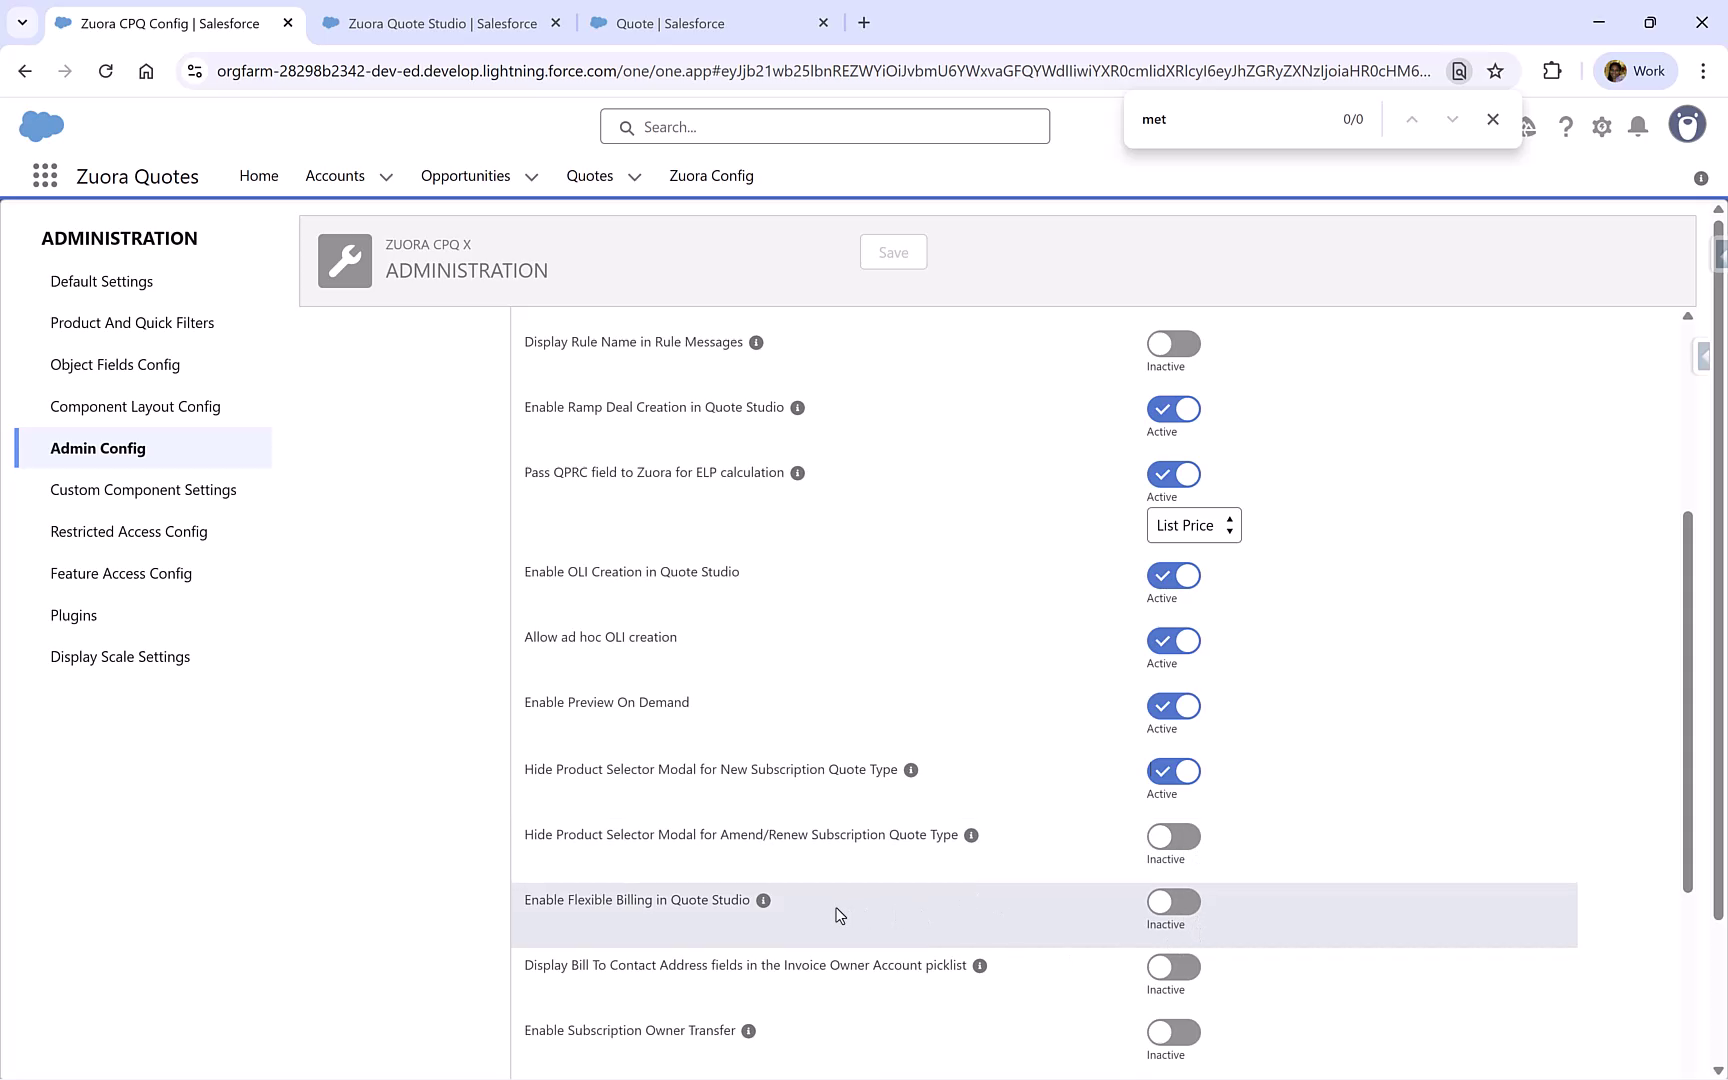The width and height of the screenshot is (1728, 1080).
Task: Select Restricted Access Config in the sidebar
Action: point(128,531)
